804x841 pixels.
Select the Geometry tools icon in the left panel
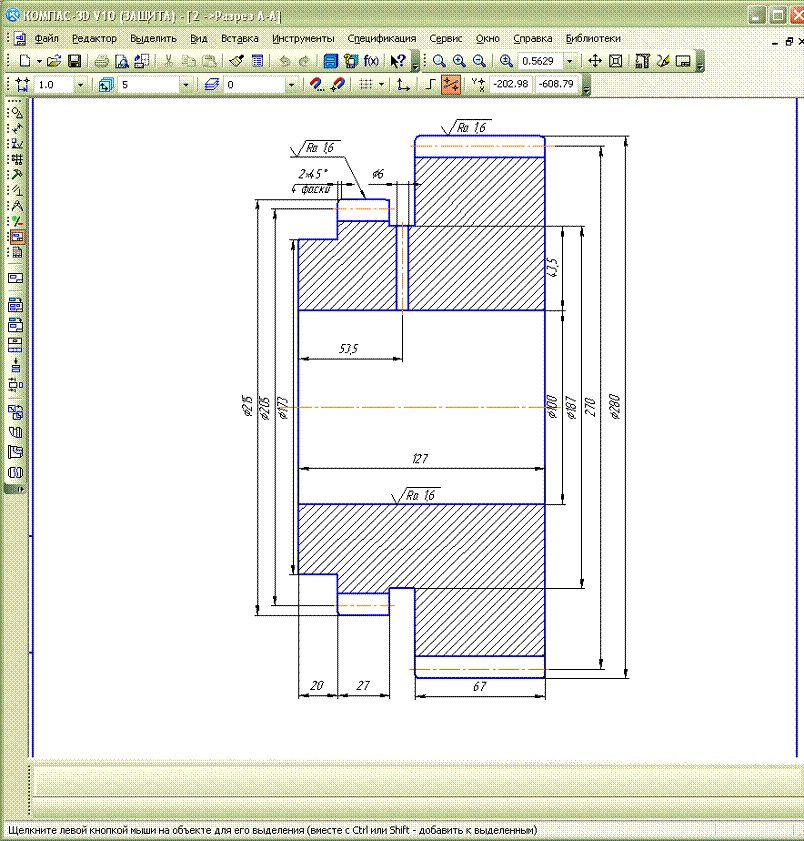click(x=16, y=113)
